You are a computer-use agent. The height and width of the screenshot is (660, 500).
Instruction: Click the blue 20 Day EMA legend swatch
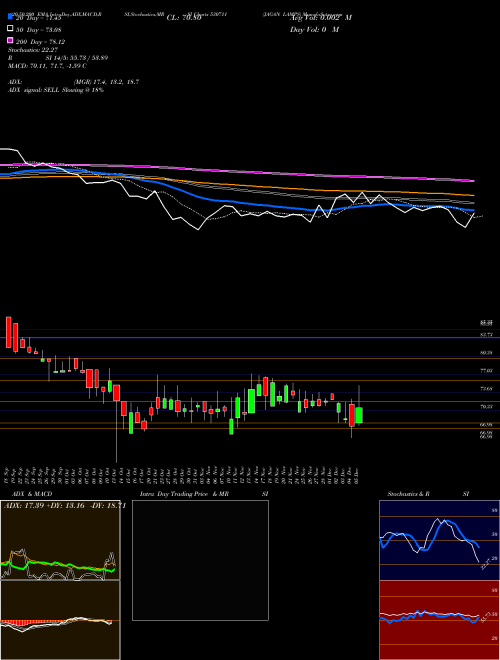[10, 16]
